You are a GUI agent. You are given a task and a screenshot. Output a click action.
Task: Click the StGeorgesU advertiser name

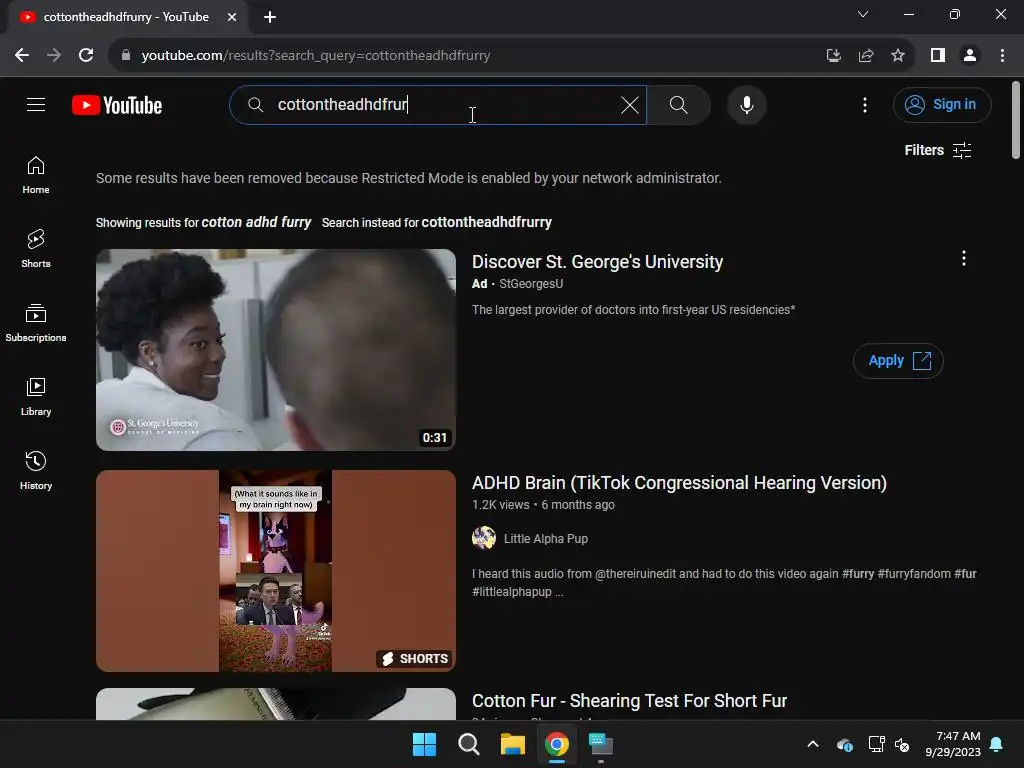pos(531,283)
